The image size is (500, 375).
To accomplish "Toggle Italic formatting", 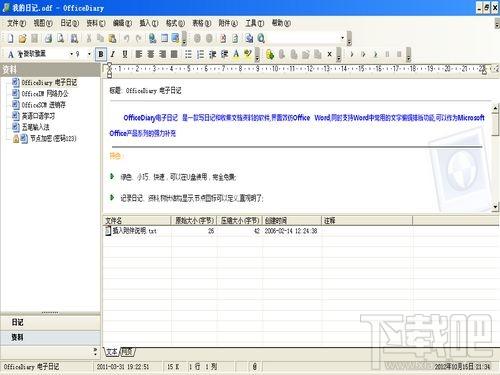I will pyautogui.click(x=113, y=54).
